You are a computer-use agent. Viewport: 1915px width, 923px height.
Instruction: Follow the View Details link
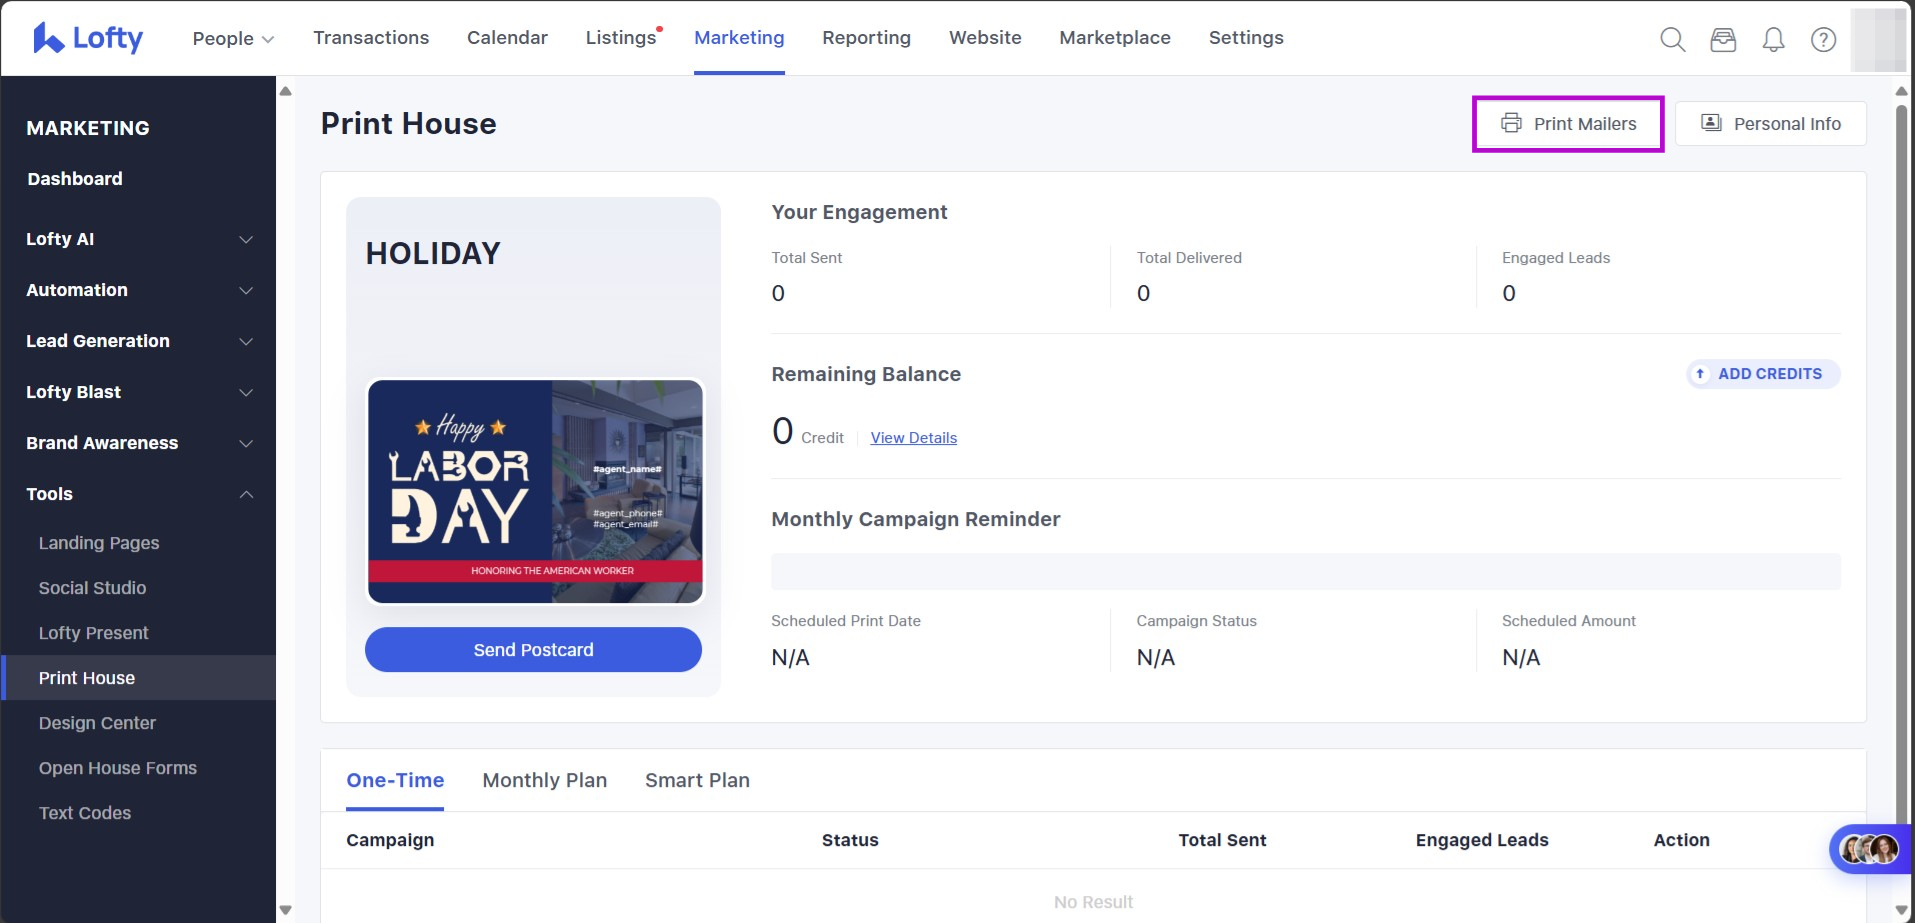[913, 438]
